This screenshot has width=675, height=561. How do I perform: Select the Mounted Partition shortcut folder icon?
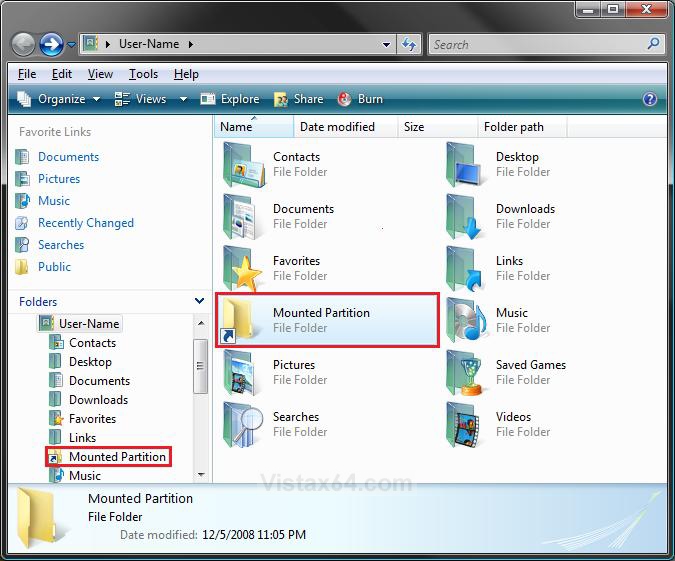coord(238,320)
